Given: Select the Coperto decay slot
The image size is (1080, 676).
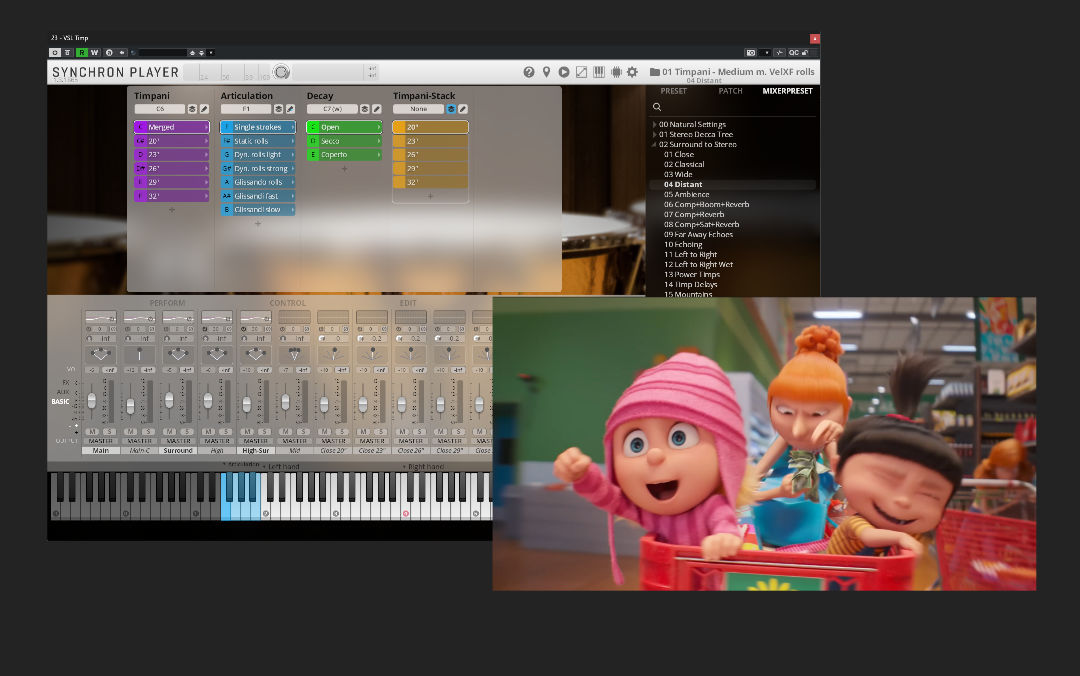Looking at the screenshot, I should click(344, 154).
